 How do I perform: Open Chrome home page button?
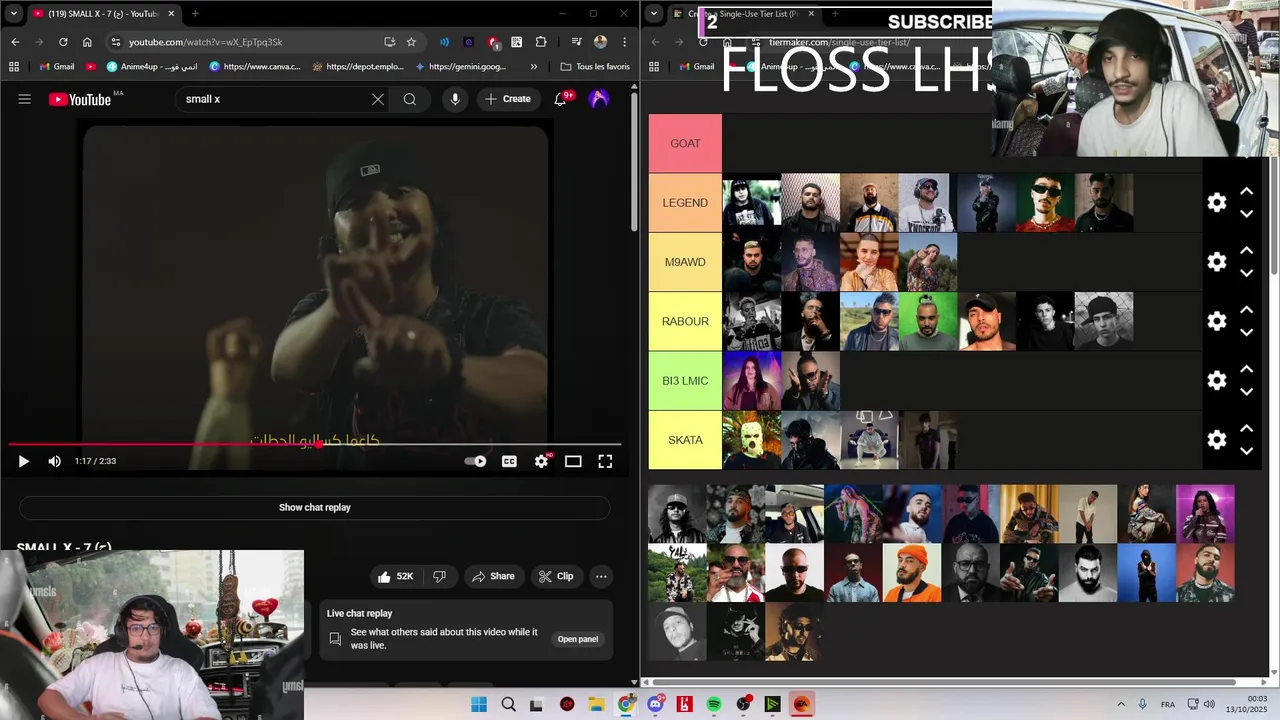87,42
